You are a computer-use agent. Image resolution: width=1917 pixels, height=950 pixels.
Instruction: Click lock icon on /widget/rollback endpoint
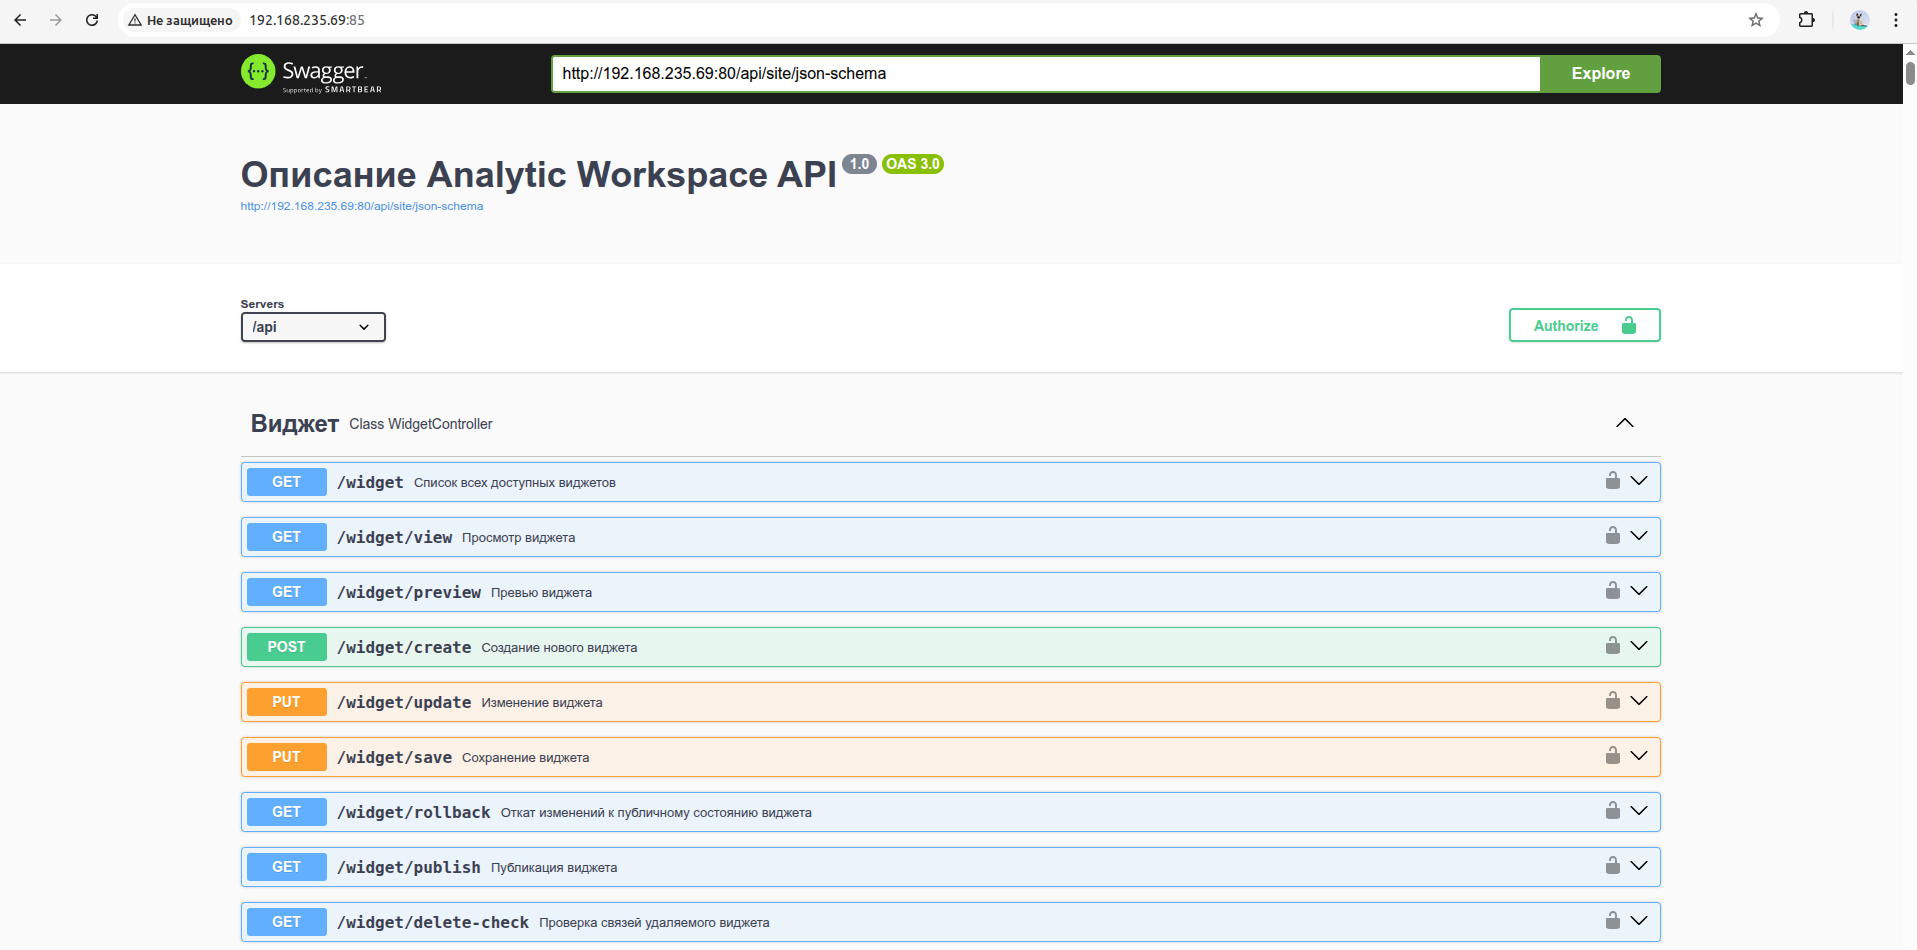click(x=1612, y=811)
